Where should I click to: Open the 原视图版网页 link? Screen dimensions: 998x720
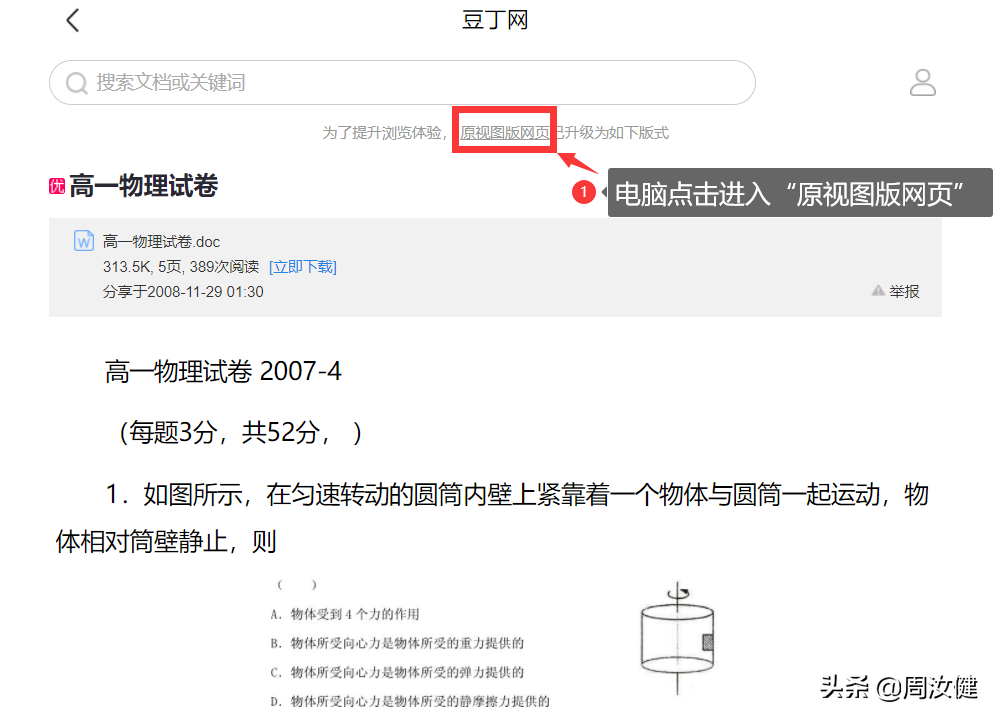point(505,132)
